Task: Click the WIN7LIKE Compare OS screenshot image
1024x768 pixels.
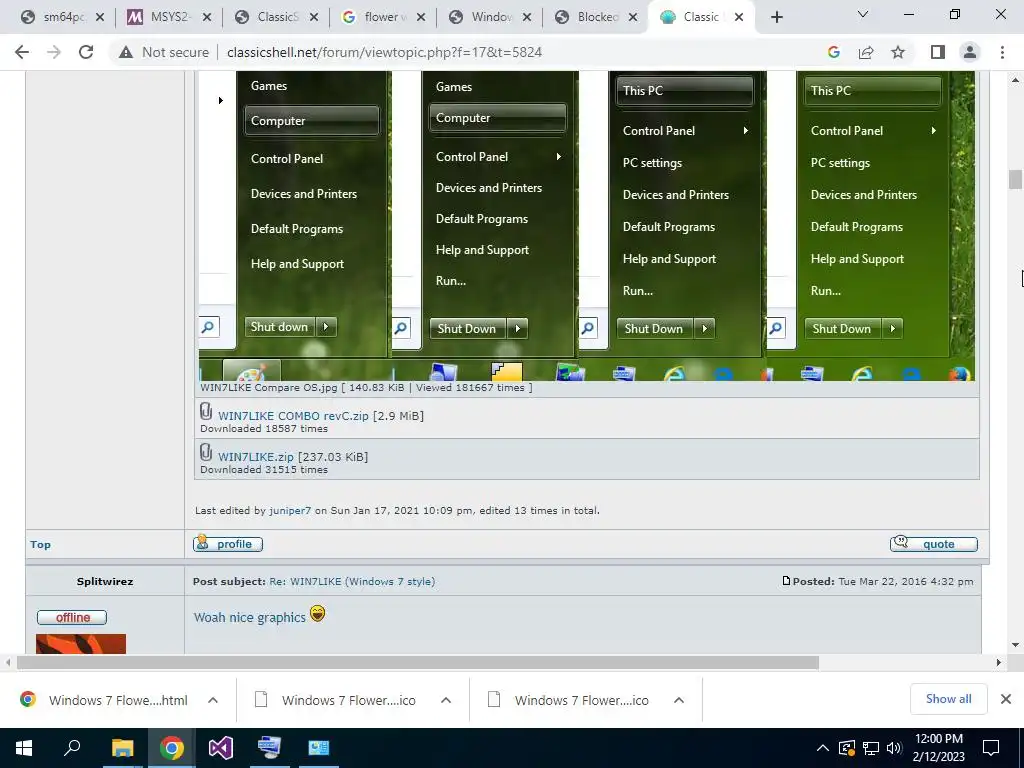Action: (x=586, y=226)
